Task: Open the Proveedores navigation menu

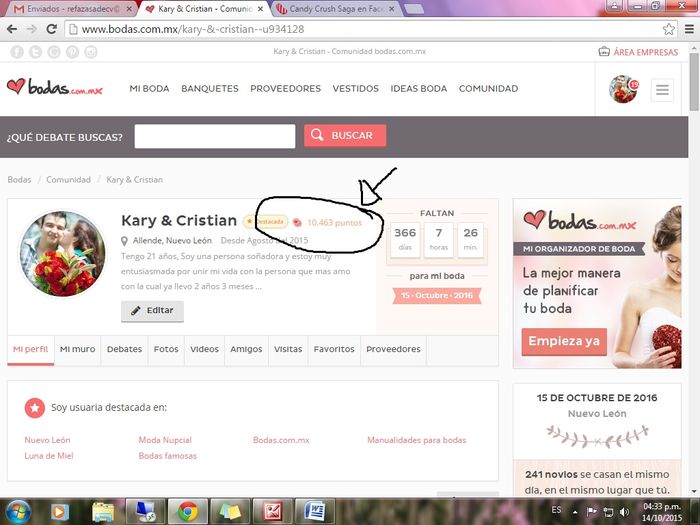Action: point(285,89)
